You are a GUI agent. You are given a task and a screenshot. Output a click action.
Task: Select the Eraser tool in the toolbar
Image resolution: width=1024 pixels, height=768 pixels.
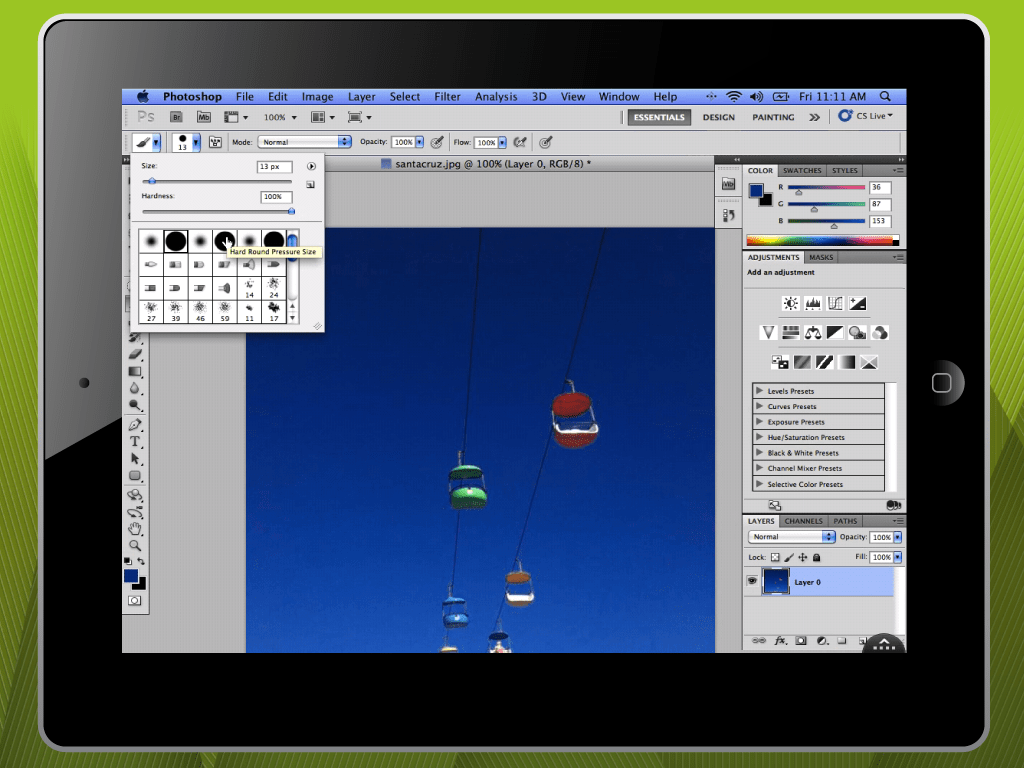[x=136, y=351]
